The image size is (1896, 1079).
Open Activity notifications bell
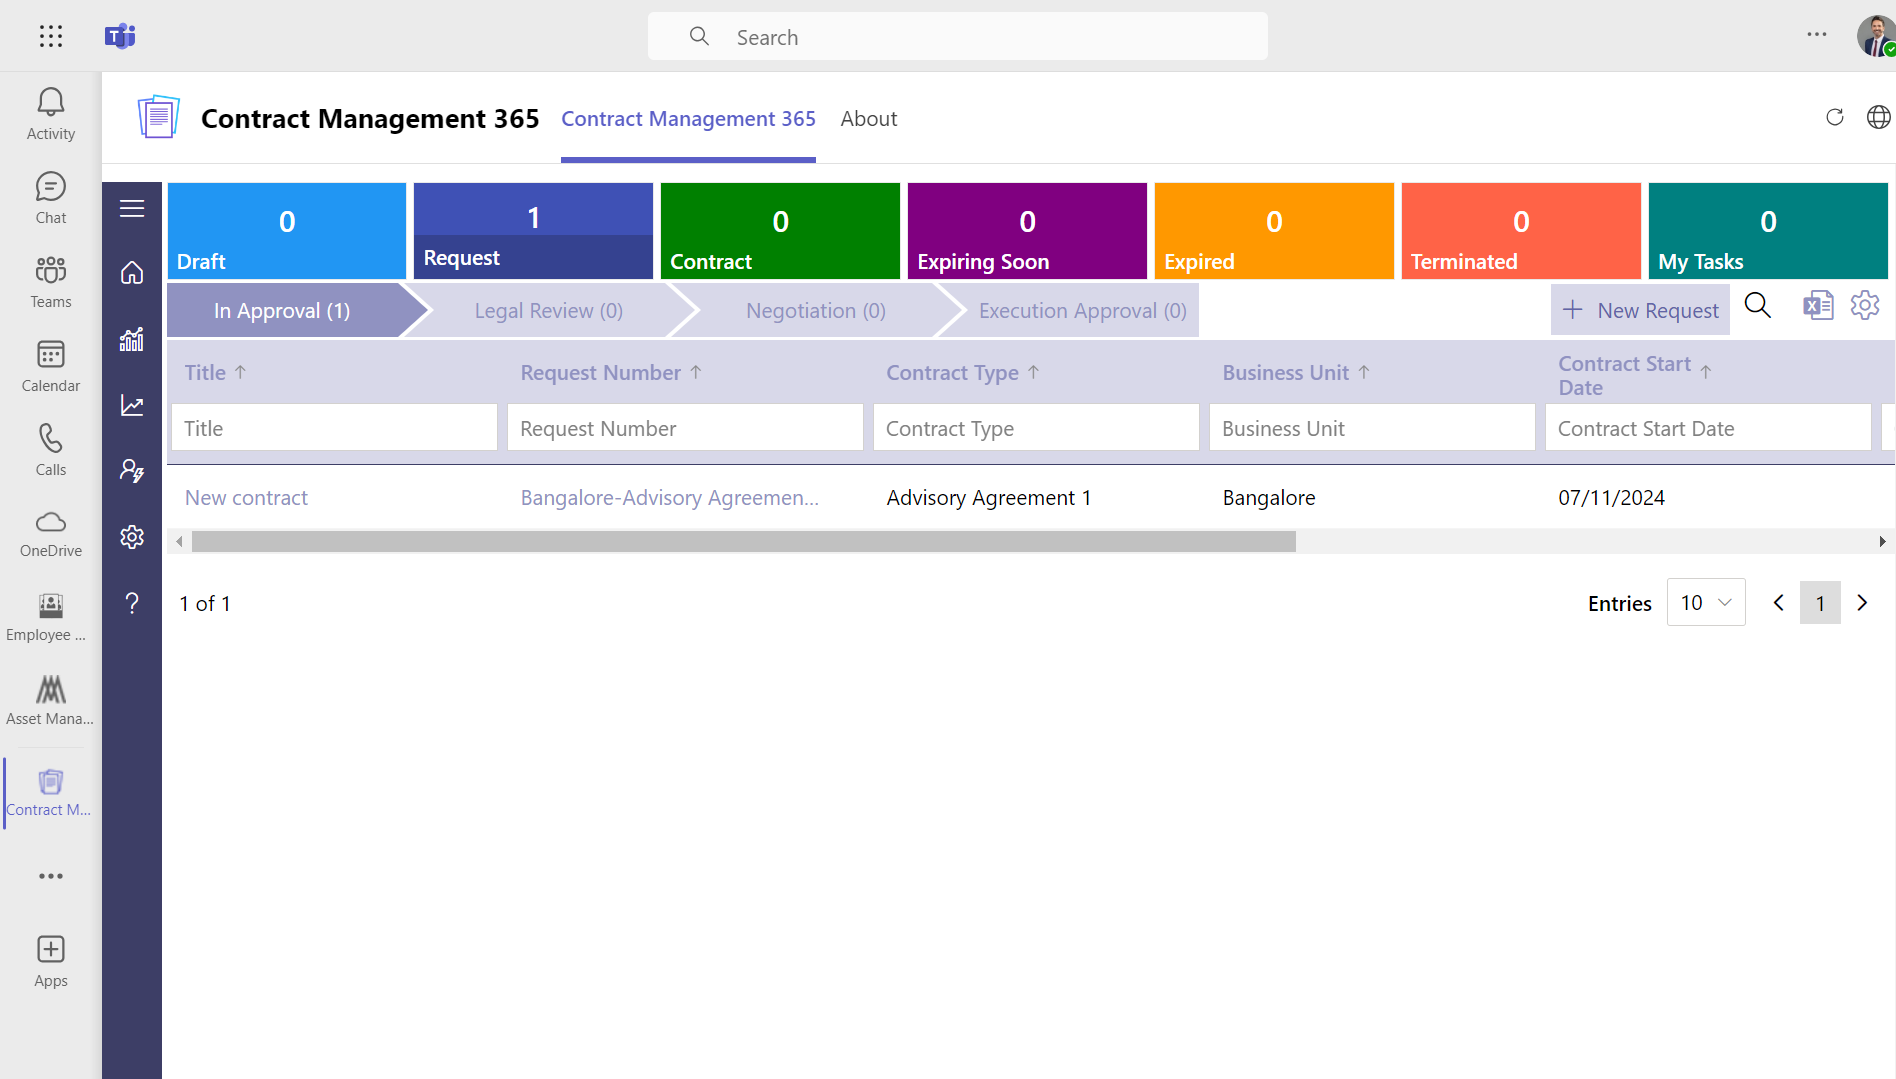[x=51, y=114]
